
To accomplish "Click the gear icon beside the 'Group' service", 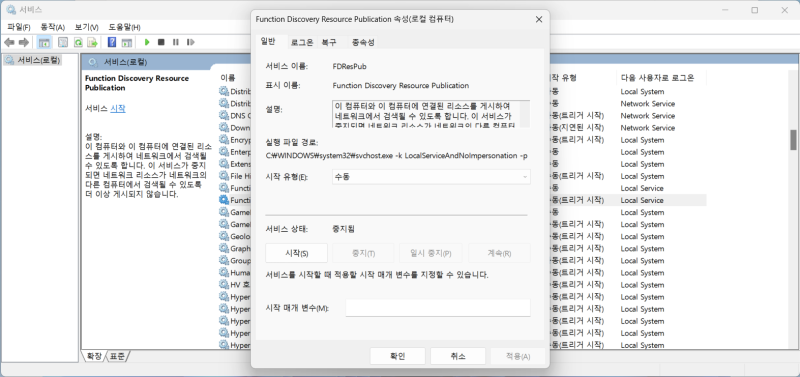I will tap(223, 261).
